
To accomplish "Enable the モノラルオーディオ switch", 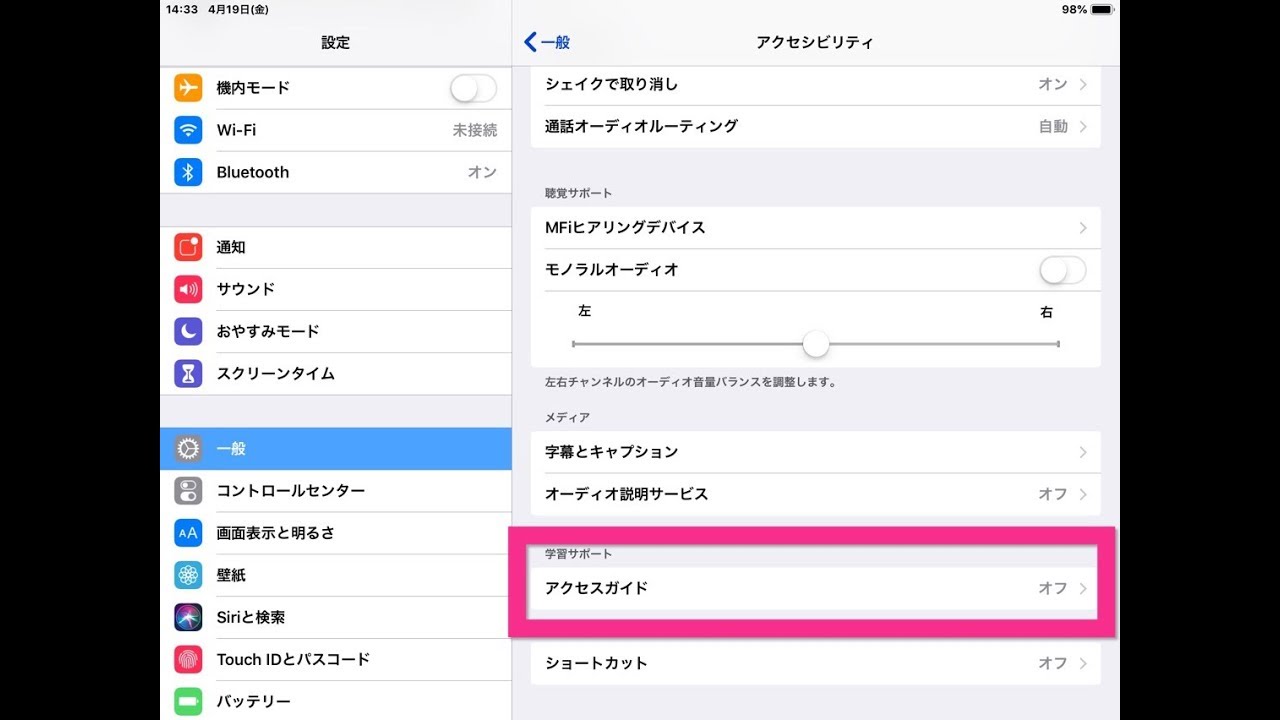I will (x=1062, y=270).
